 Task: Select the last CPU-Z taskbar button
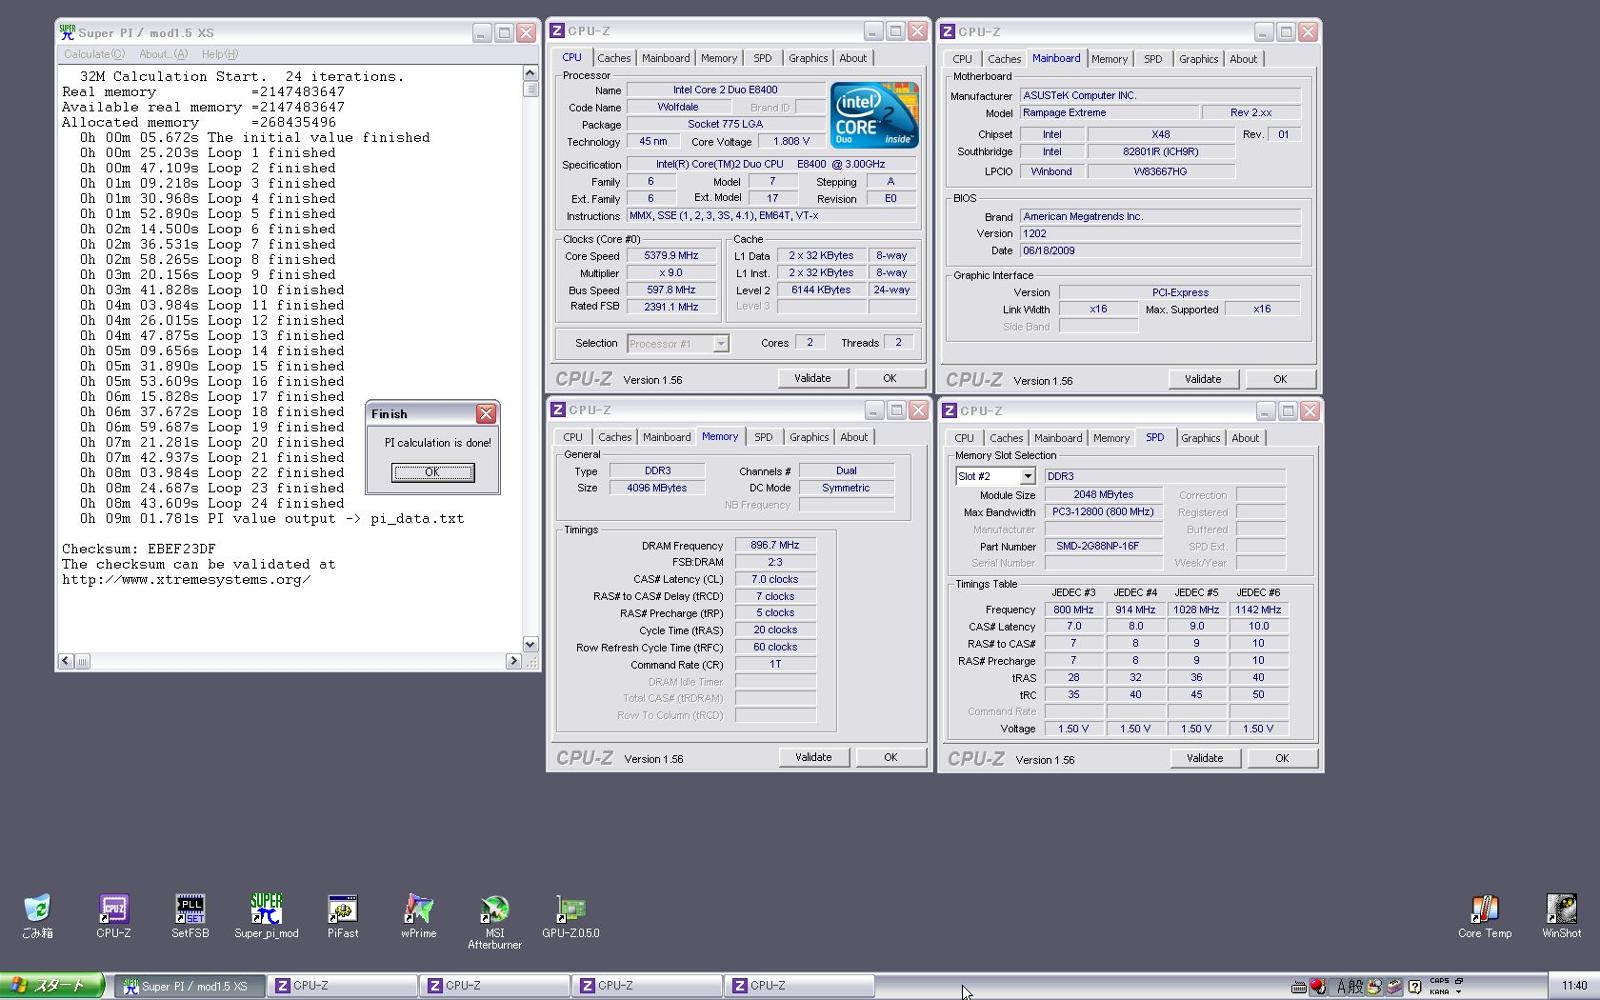tap(800, 986)
